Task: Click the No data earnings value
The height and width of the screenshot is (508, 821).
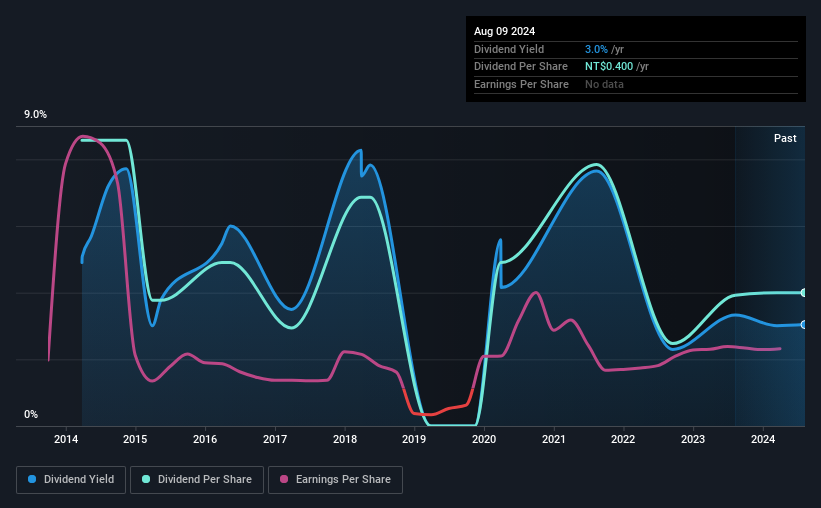Action: (604, 84)
